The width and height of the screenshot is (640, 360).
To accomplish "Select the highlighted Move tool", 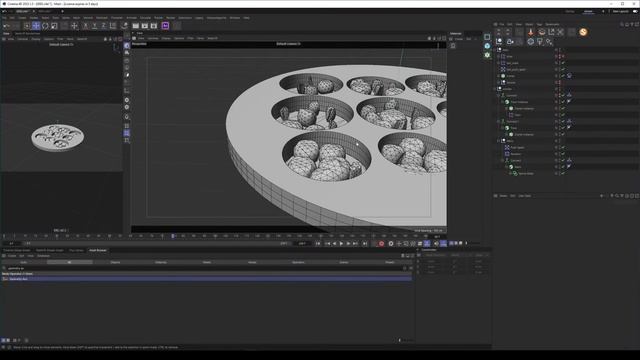I will coord(36,26).
